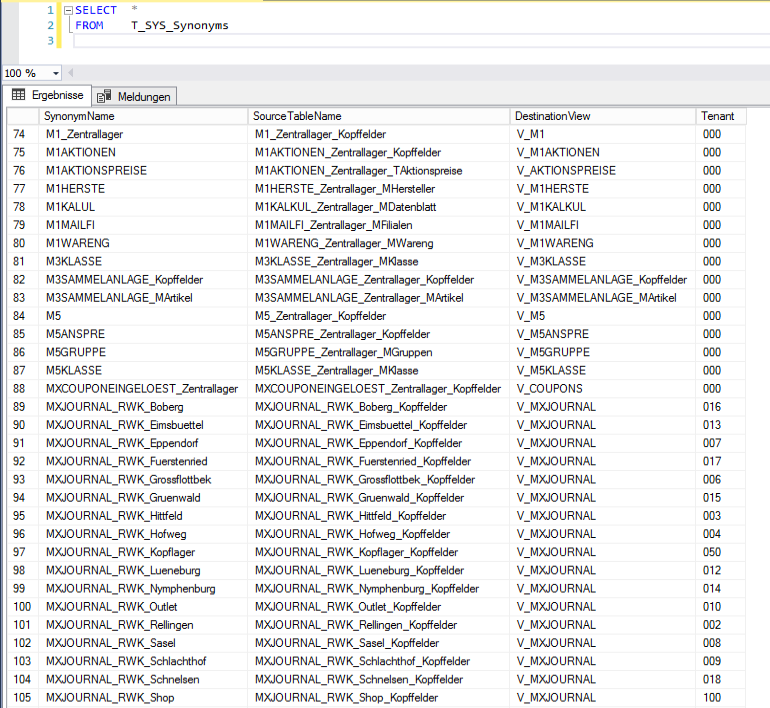The image size is (770, 708).
Task: Click the cell M3KLASSE in SynonymName
Action: click(143, 261)
